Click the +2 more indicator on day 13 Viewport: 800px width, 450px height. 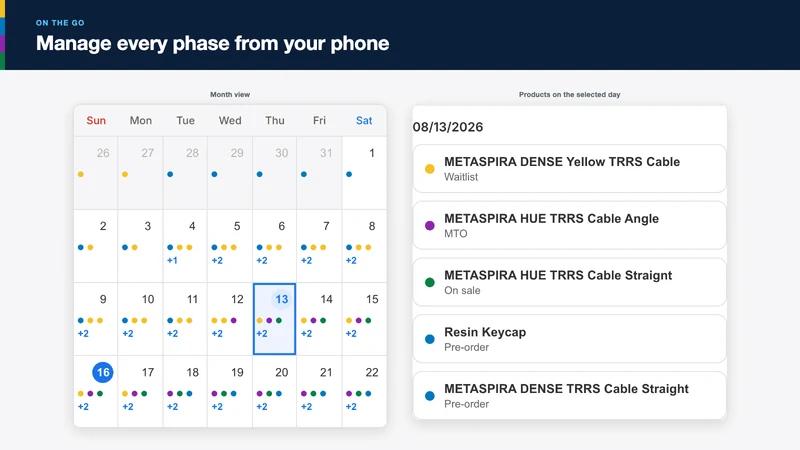pos(262,334)
